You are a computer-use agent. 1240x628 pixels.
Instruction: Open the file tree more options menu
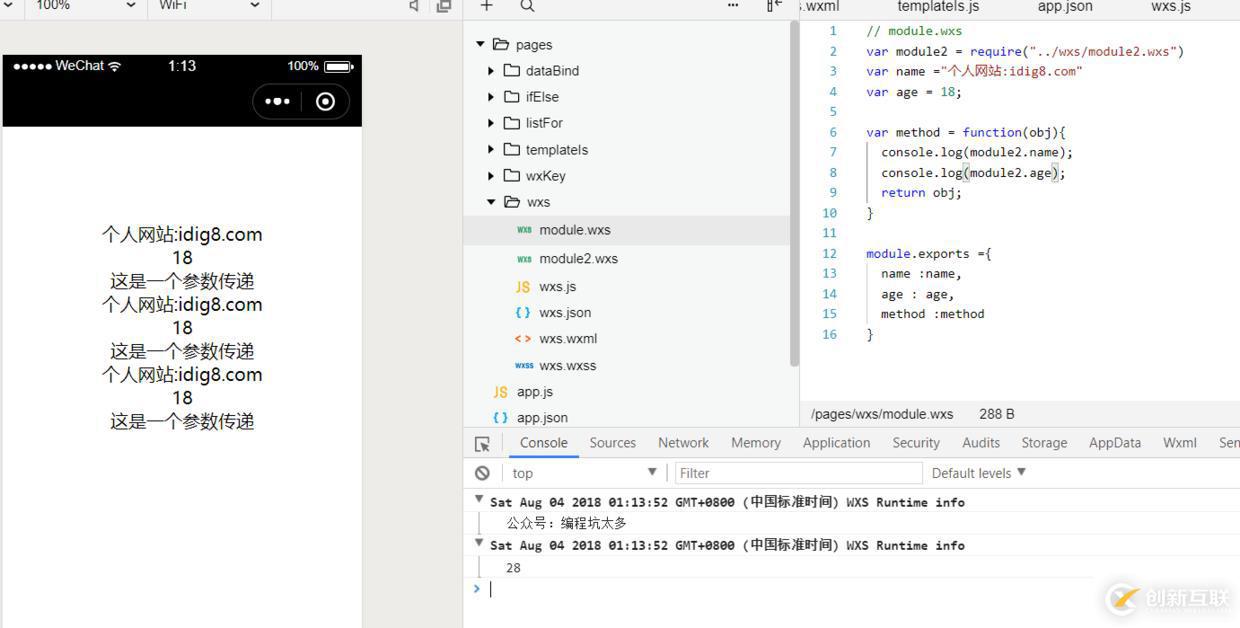click(733, 6)
